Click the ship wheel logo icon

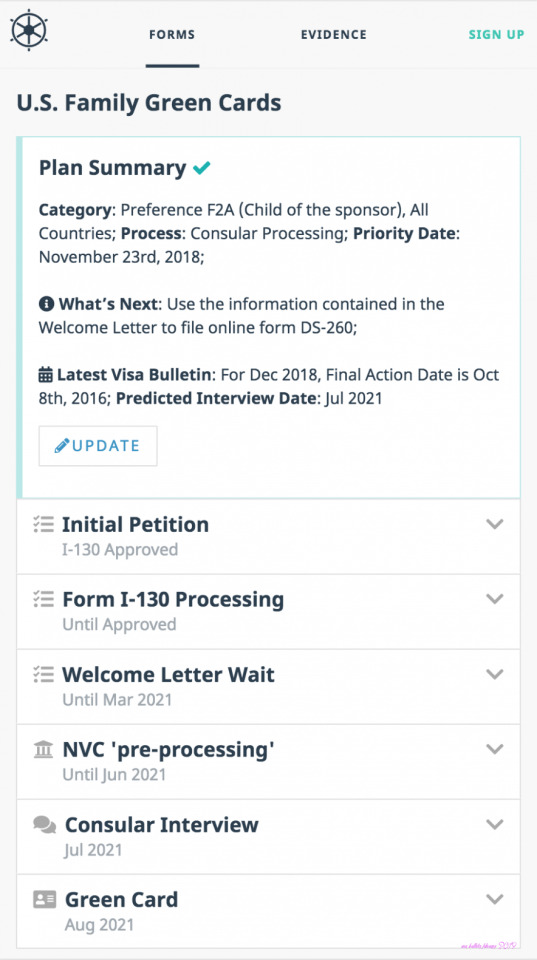(29, 30)
